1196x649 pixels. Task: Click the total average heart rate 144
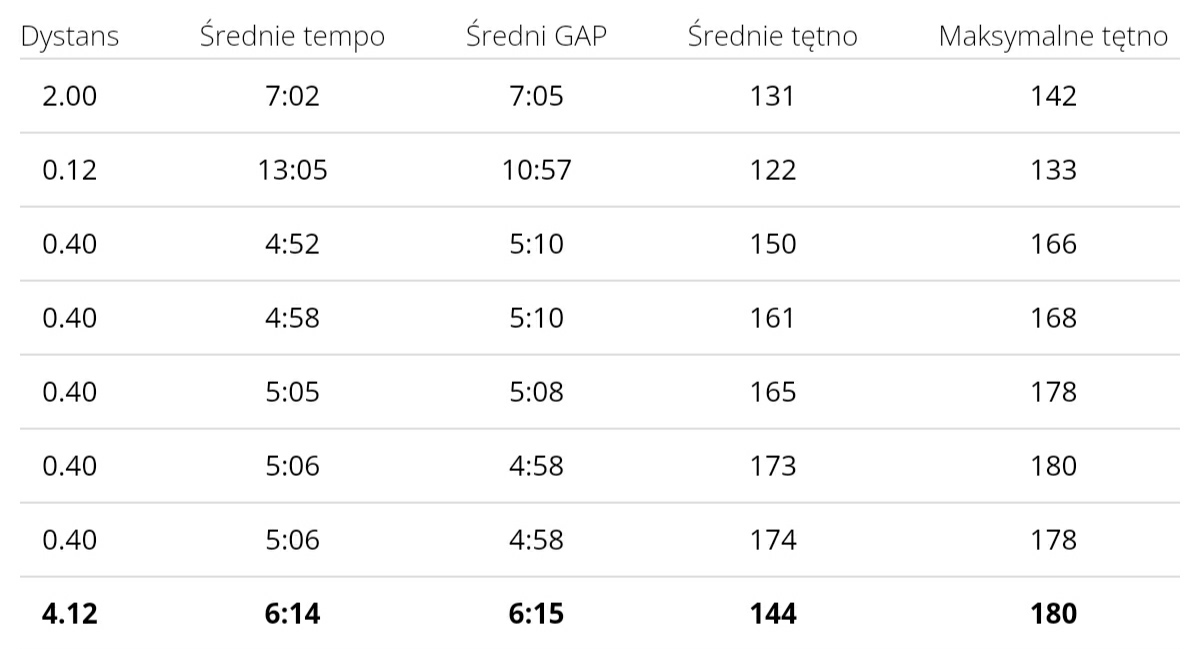tap(773, 614)
